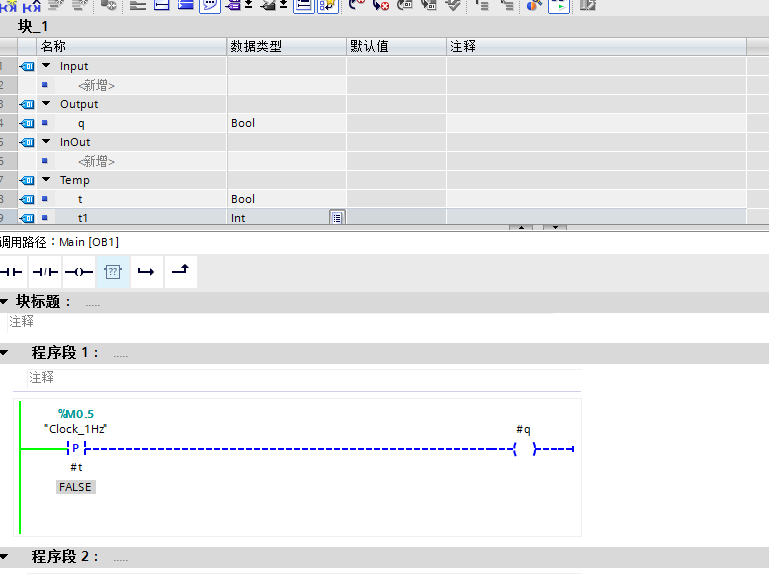This screenshot has width=769, height=575.
Task: Select the t variable name cell
Action: click(140, 199)
